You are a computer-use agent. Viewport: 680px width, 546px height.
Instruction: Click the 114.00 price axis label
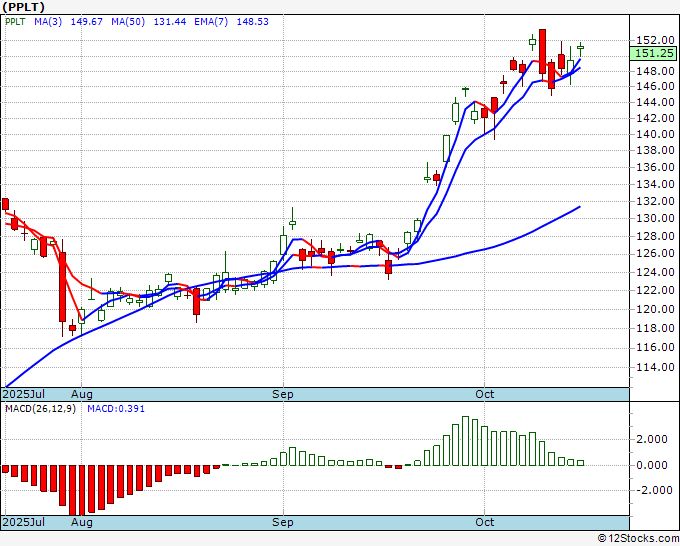[655, 367]
